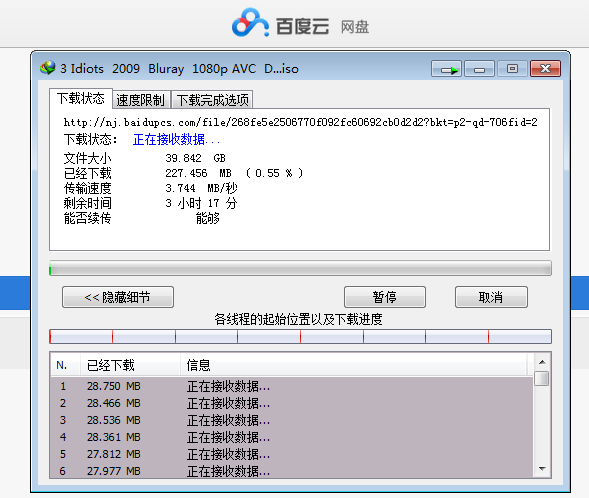The image size is (589, 498).
Task: Select thread row 2 with 28.466 MB
Action: pyautogui.click(x=291, y=403)
